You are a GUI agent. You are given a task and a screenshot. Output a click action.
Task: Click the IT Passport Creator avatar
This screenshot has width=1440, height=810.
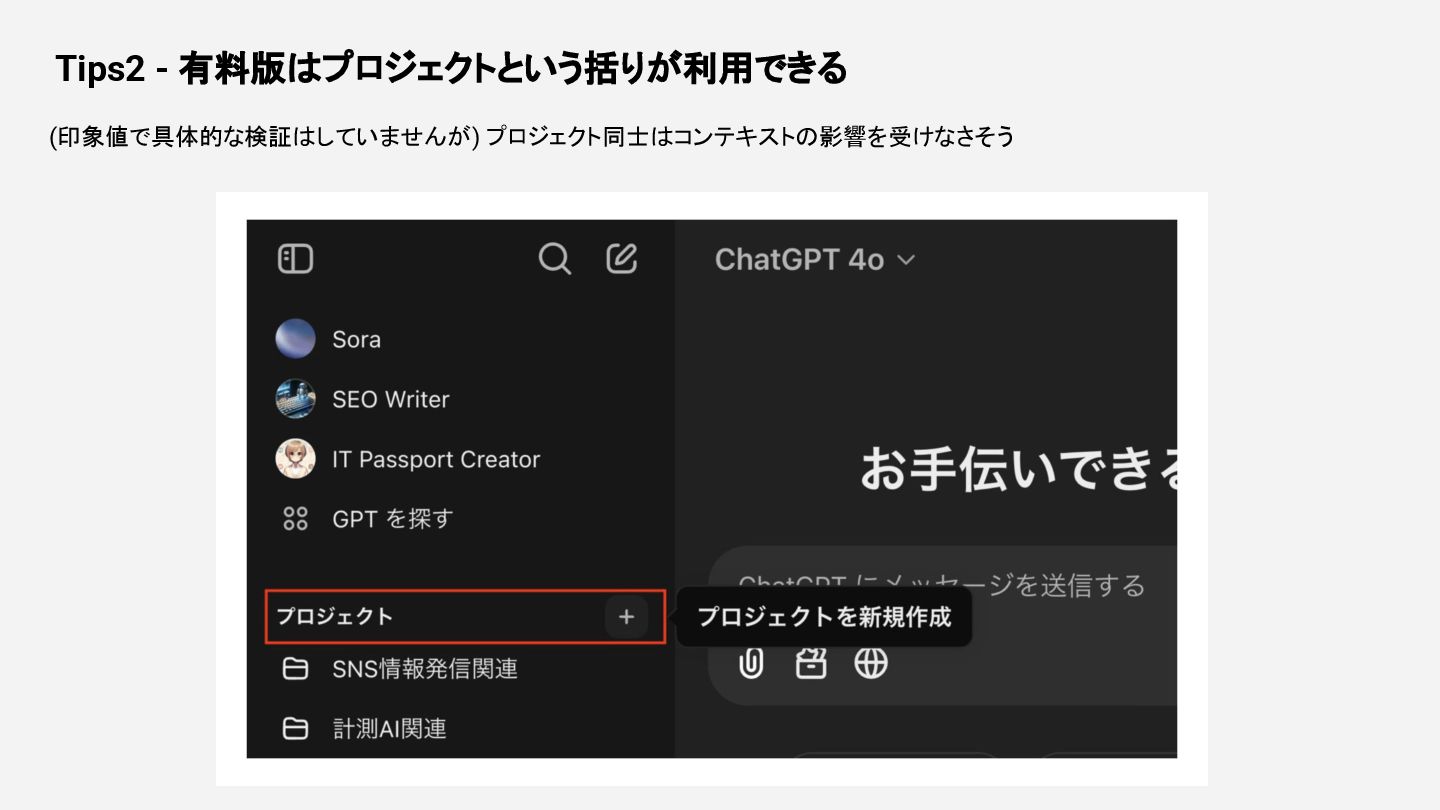295,459
